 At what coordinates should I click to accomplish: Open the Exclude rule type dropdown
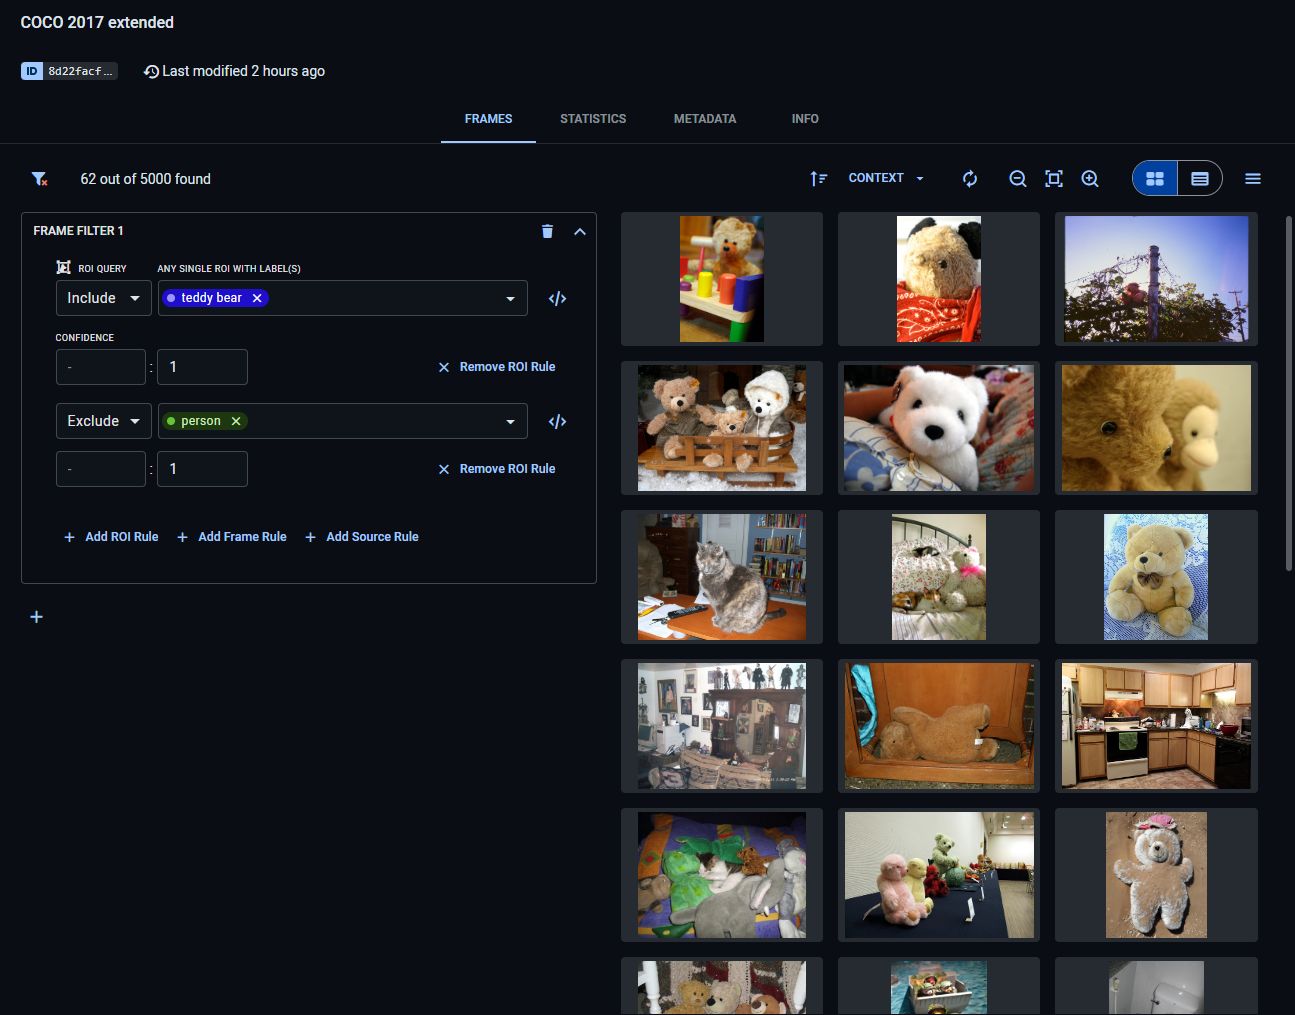point(103,421)
